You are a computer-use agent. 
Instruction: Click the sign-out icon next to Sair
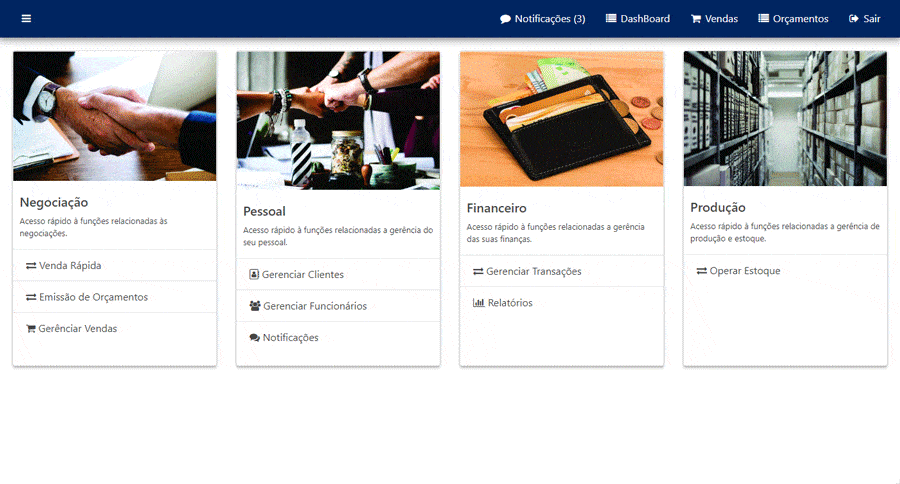point(854,18)
